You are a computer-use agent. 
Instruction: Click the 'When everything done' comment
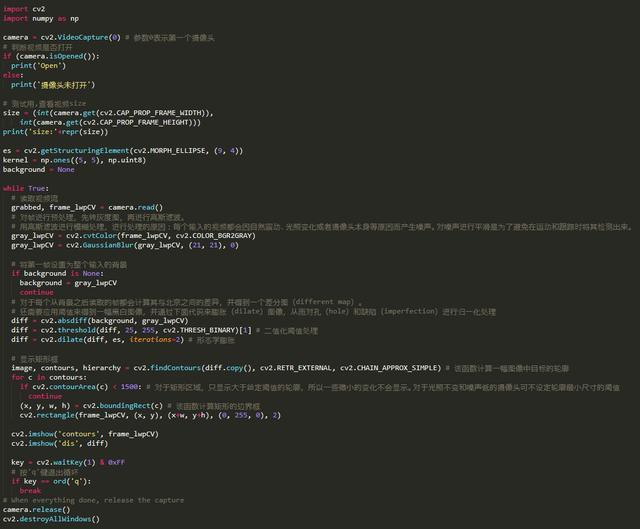(93, 500)
